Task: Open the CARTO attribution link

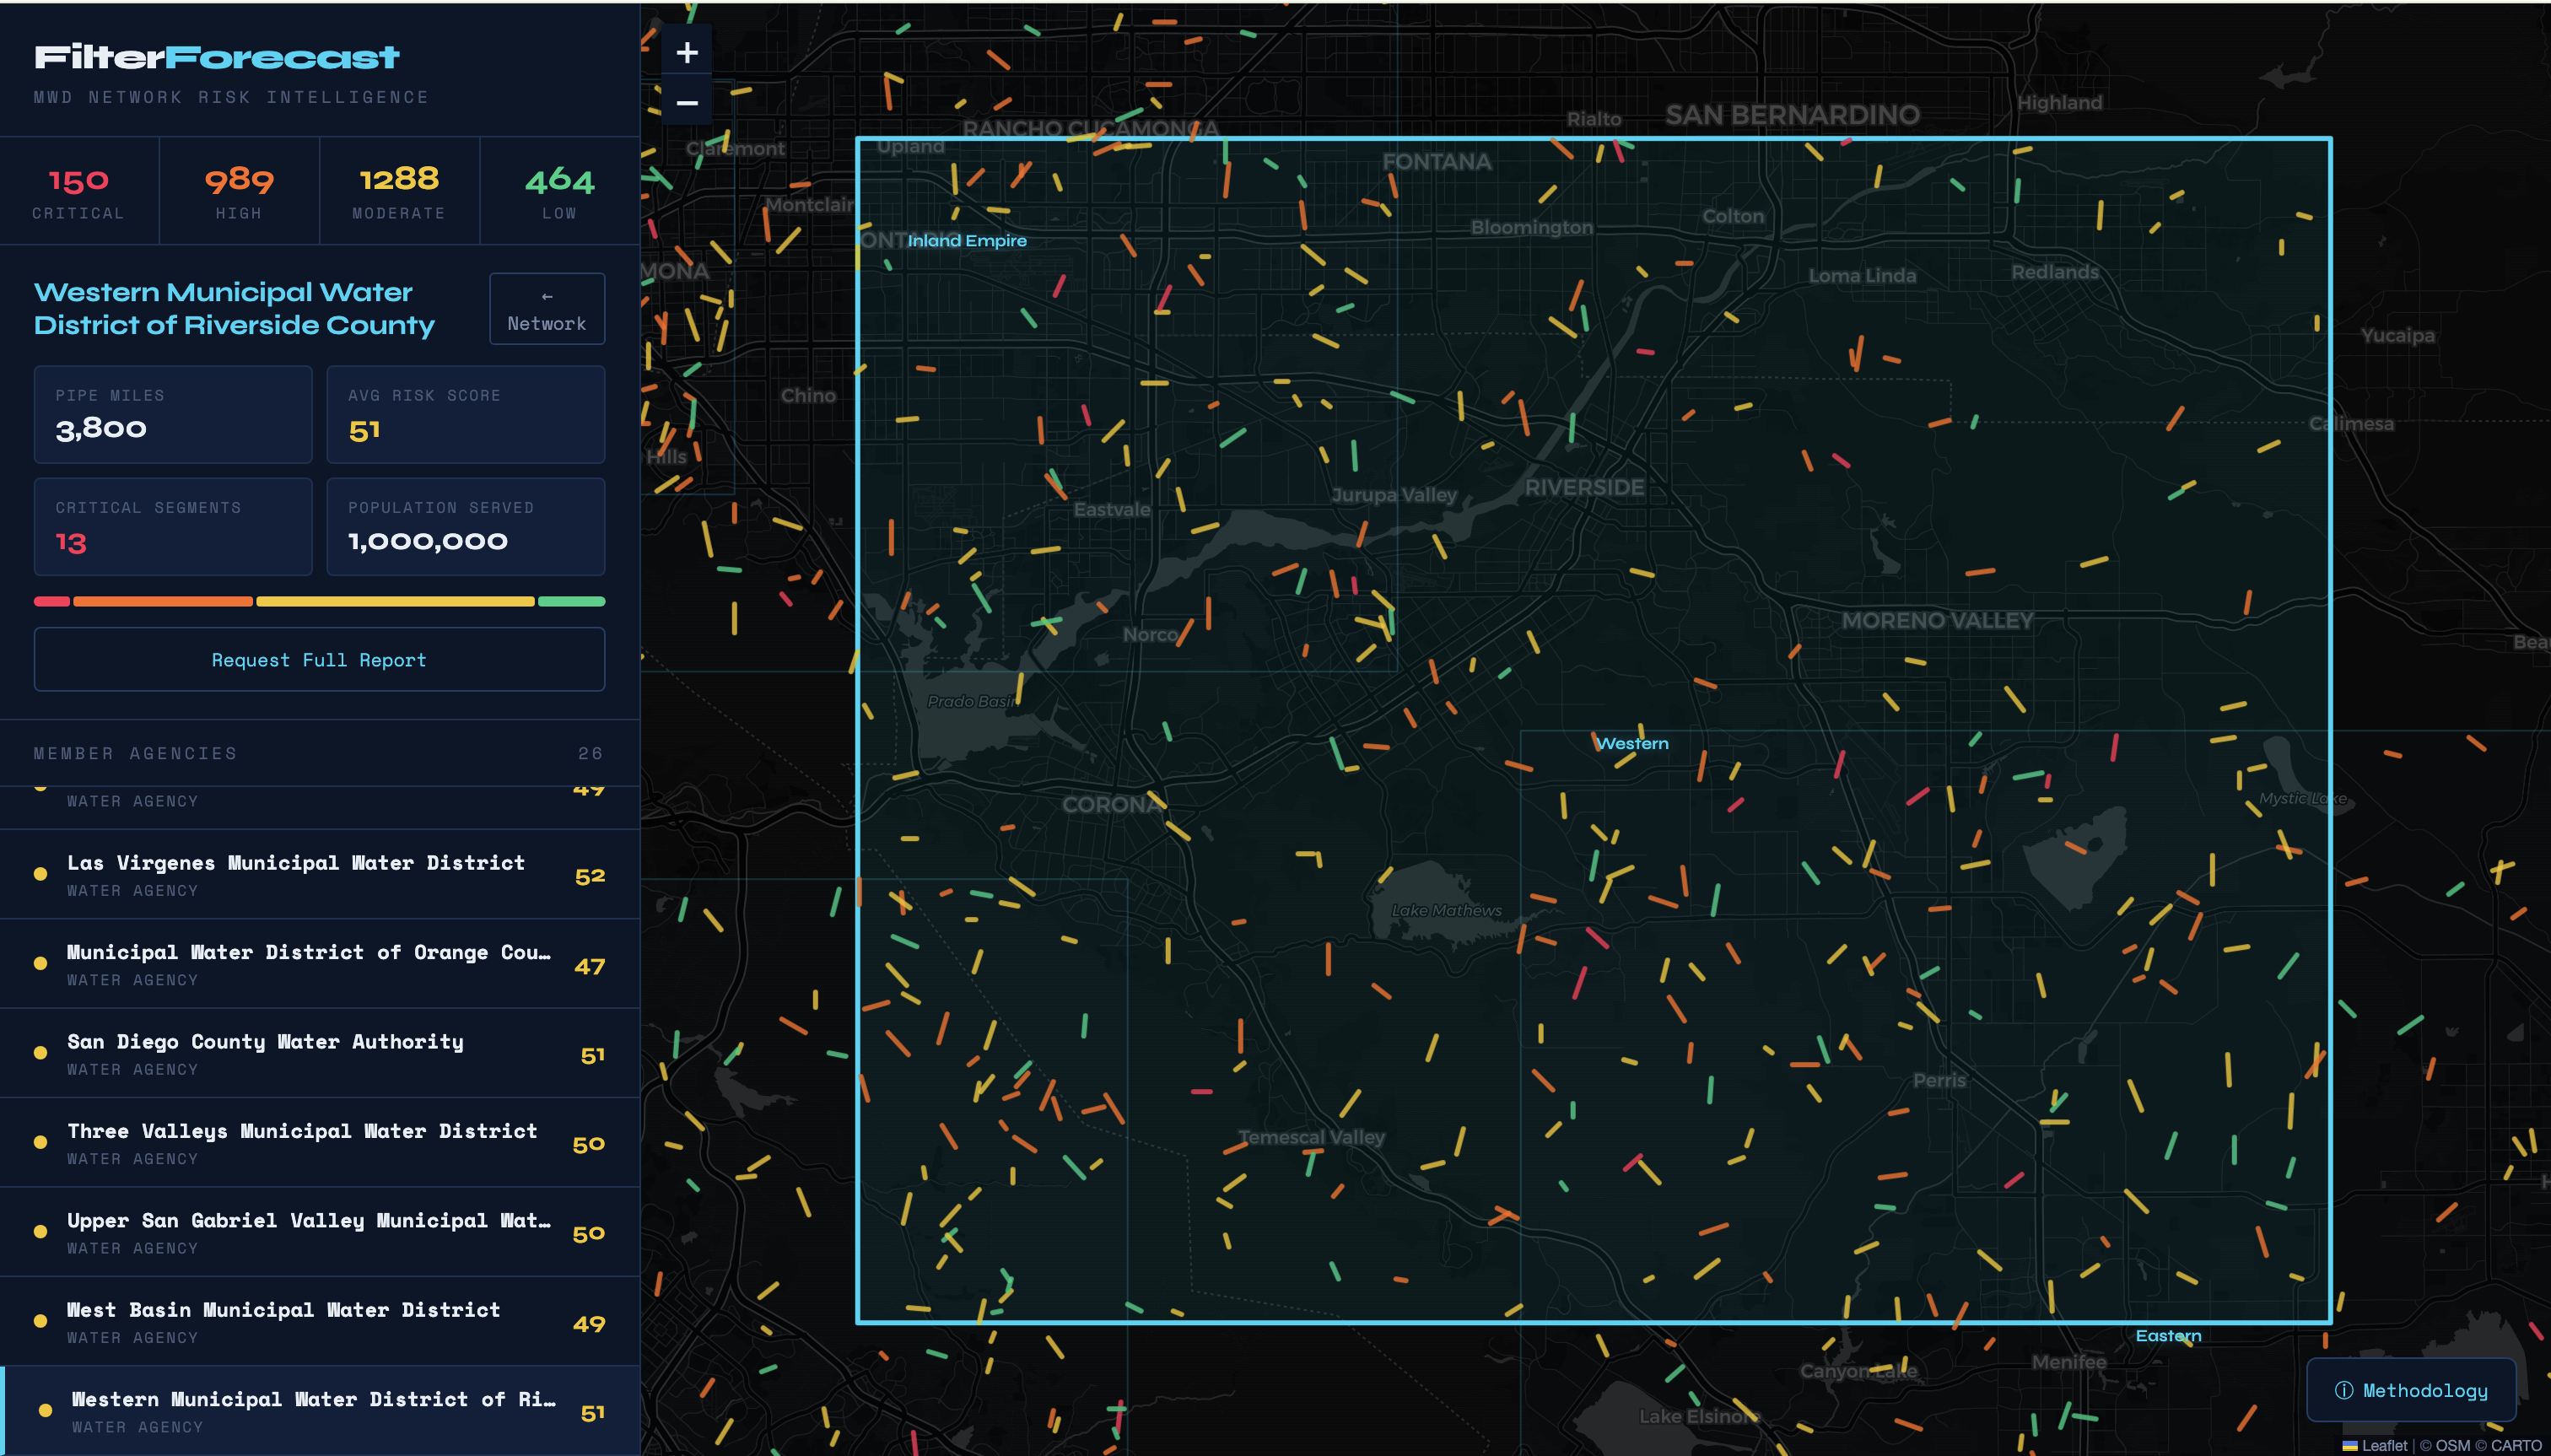Action: [2516, 1446]
